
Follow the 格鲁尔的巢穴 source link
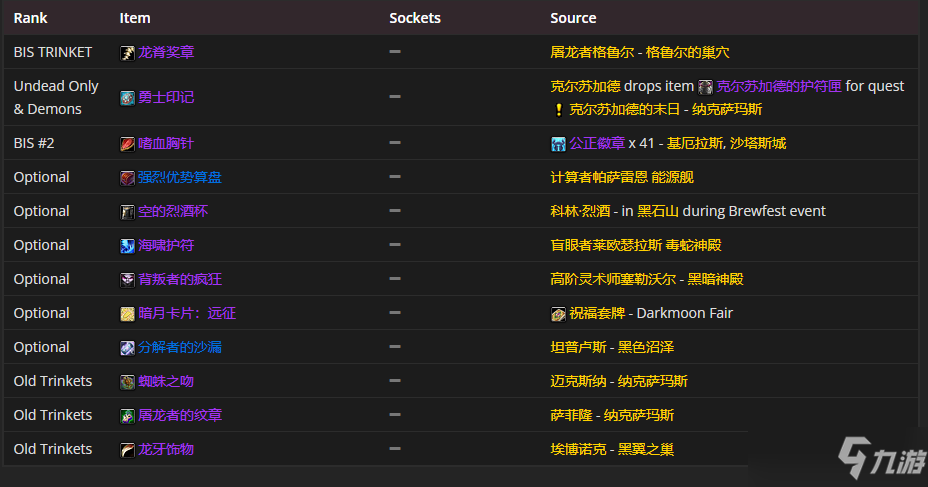[x=688, y=52]
